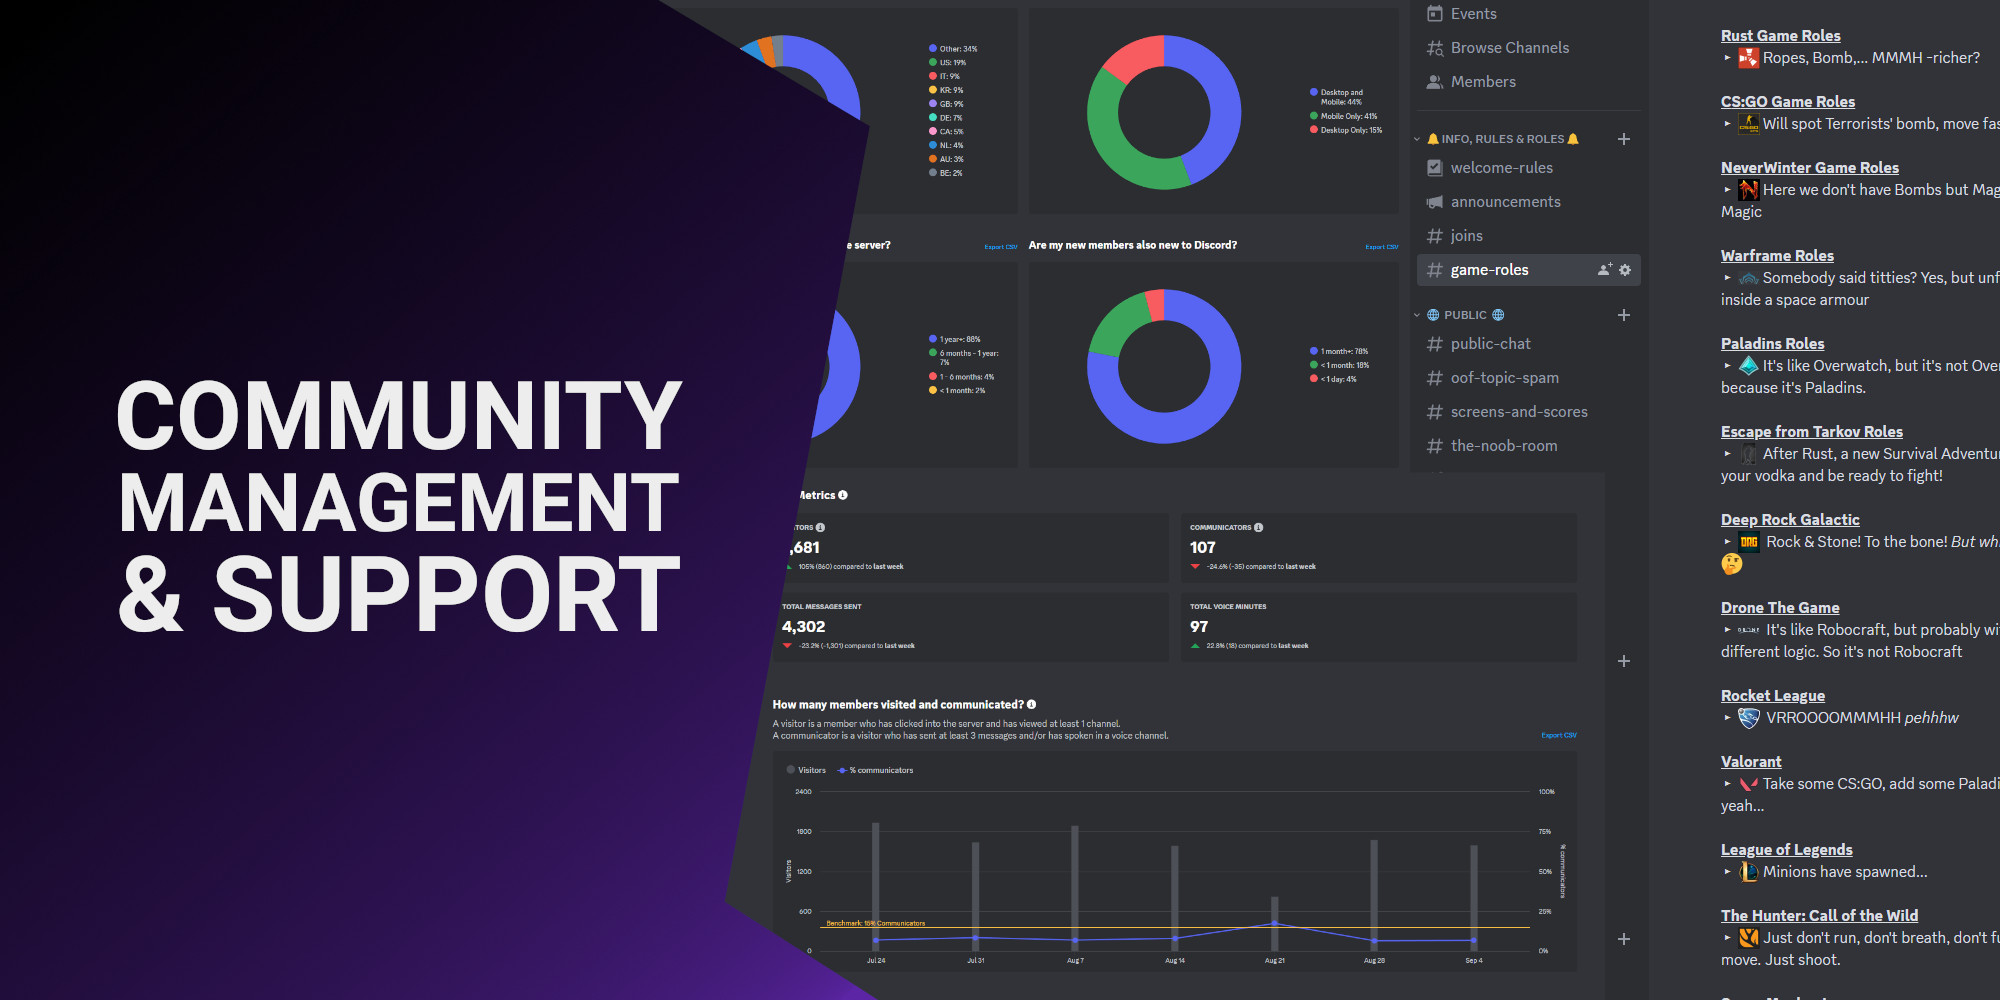Click the NeverWinter game emoji icon
Screen dimensions: 2000x1000
[x=1748, y=190]
